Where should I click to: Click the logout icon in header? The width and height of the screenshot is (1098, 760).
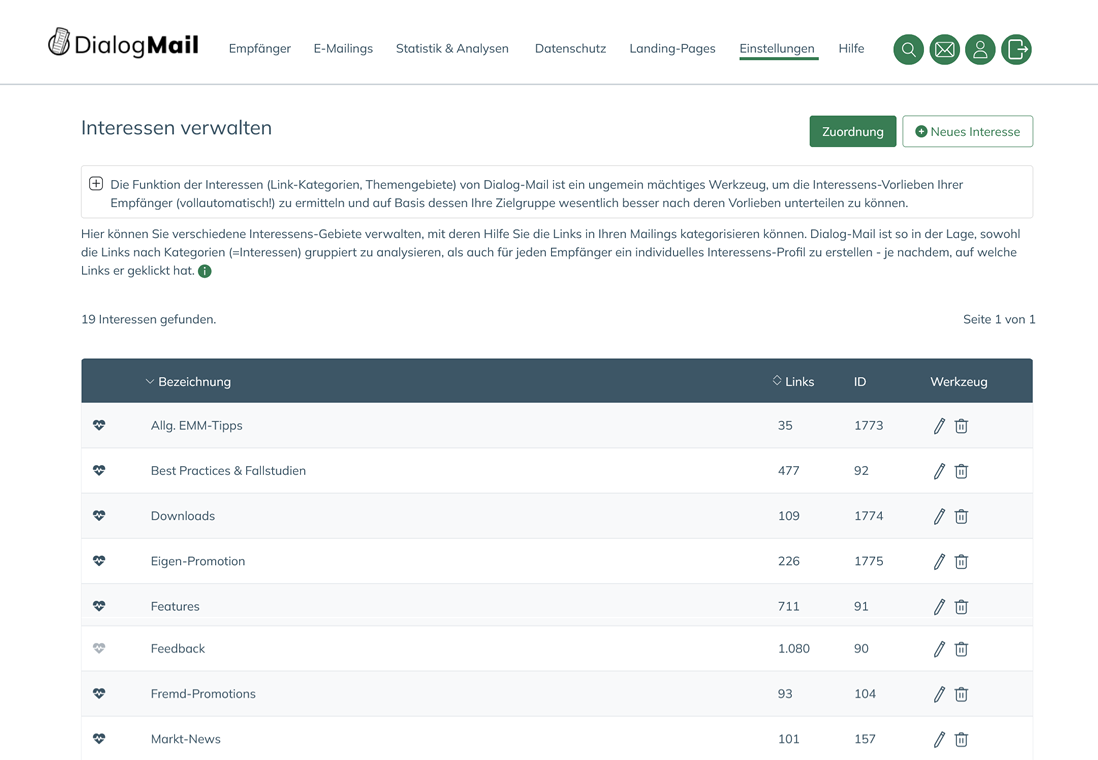[1016, 49]
